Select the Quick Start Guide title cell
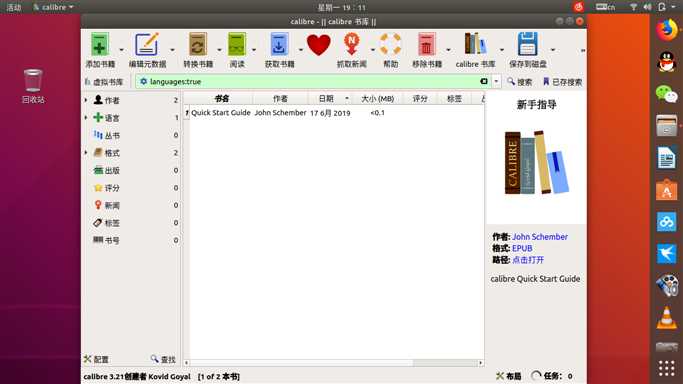Screen dimensions: 683x384 click(221, 113)
